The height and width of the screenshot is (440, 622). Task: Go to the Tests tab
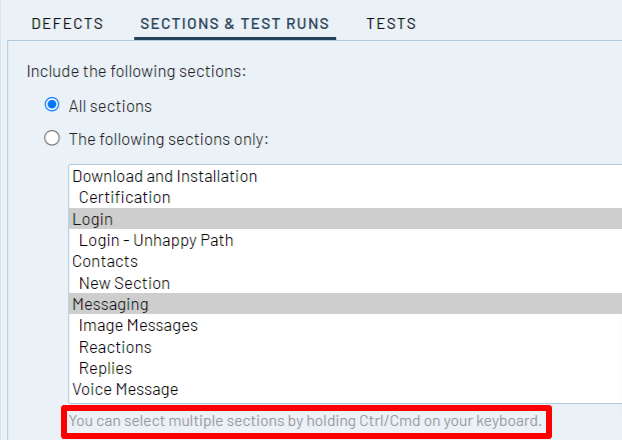point(391,23)
